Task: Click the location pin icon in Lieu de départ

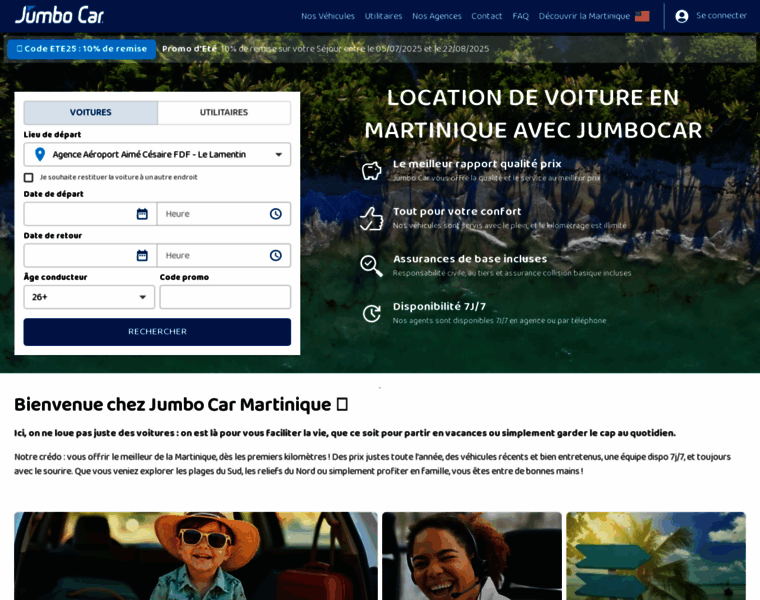Action: [40, 154]
